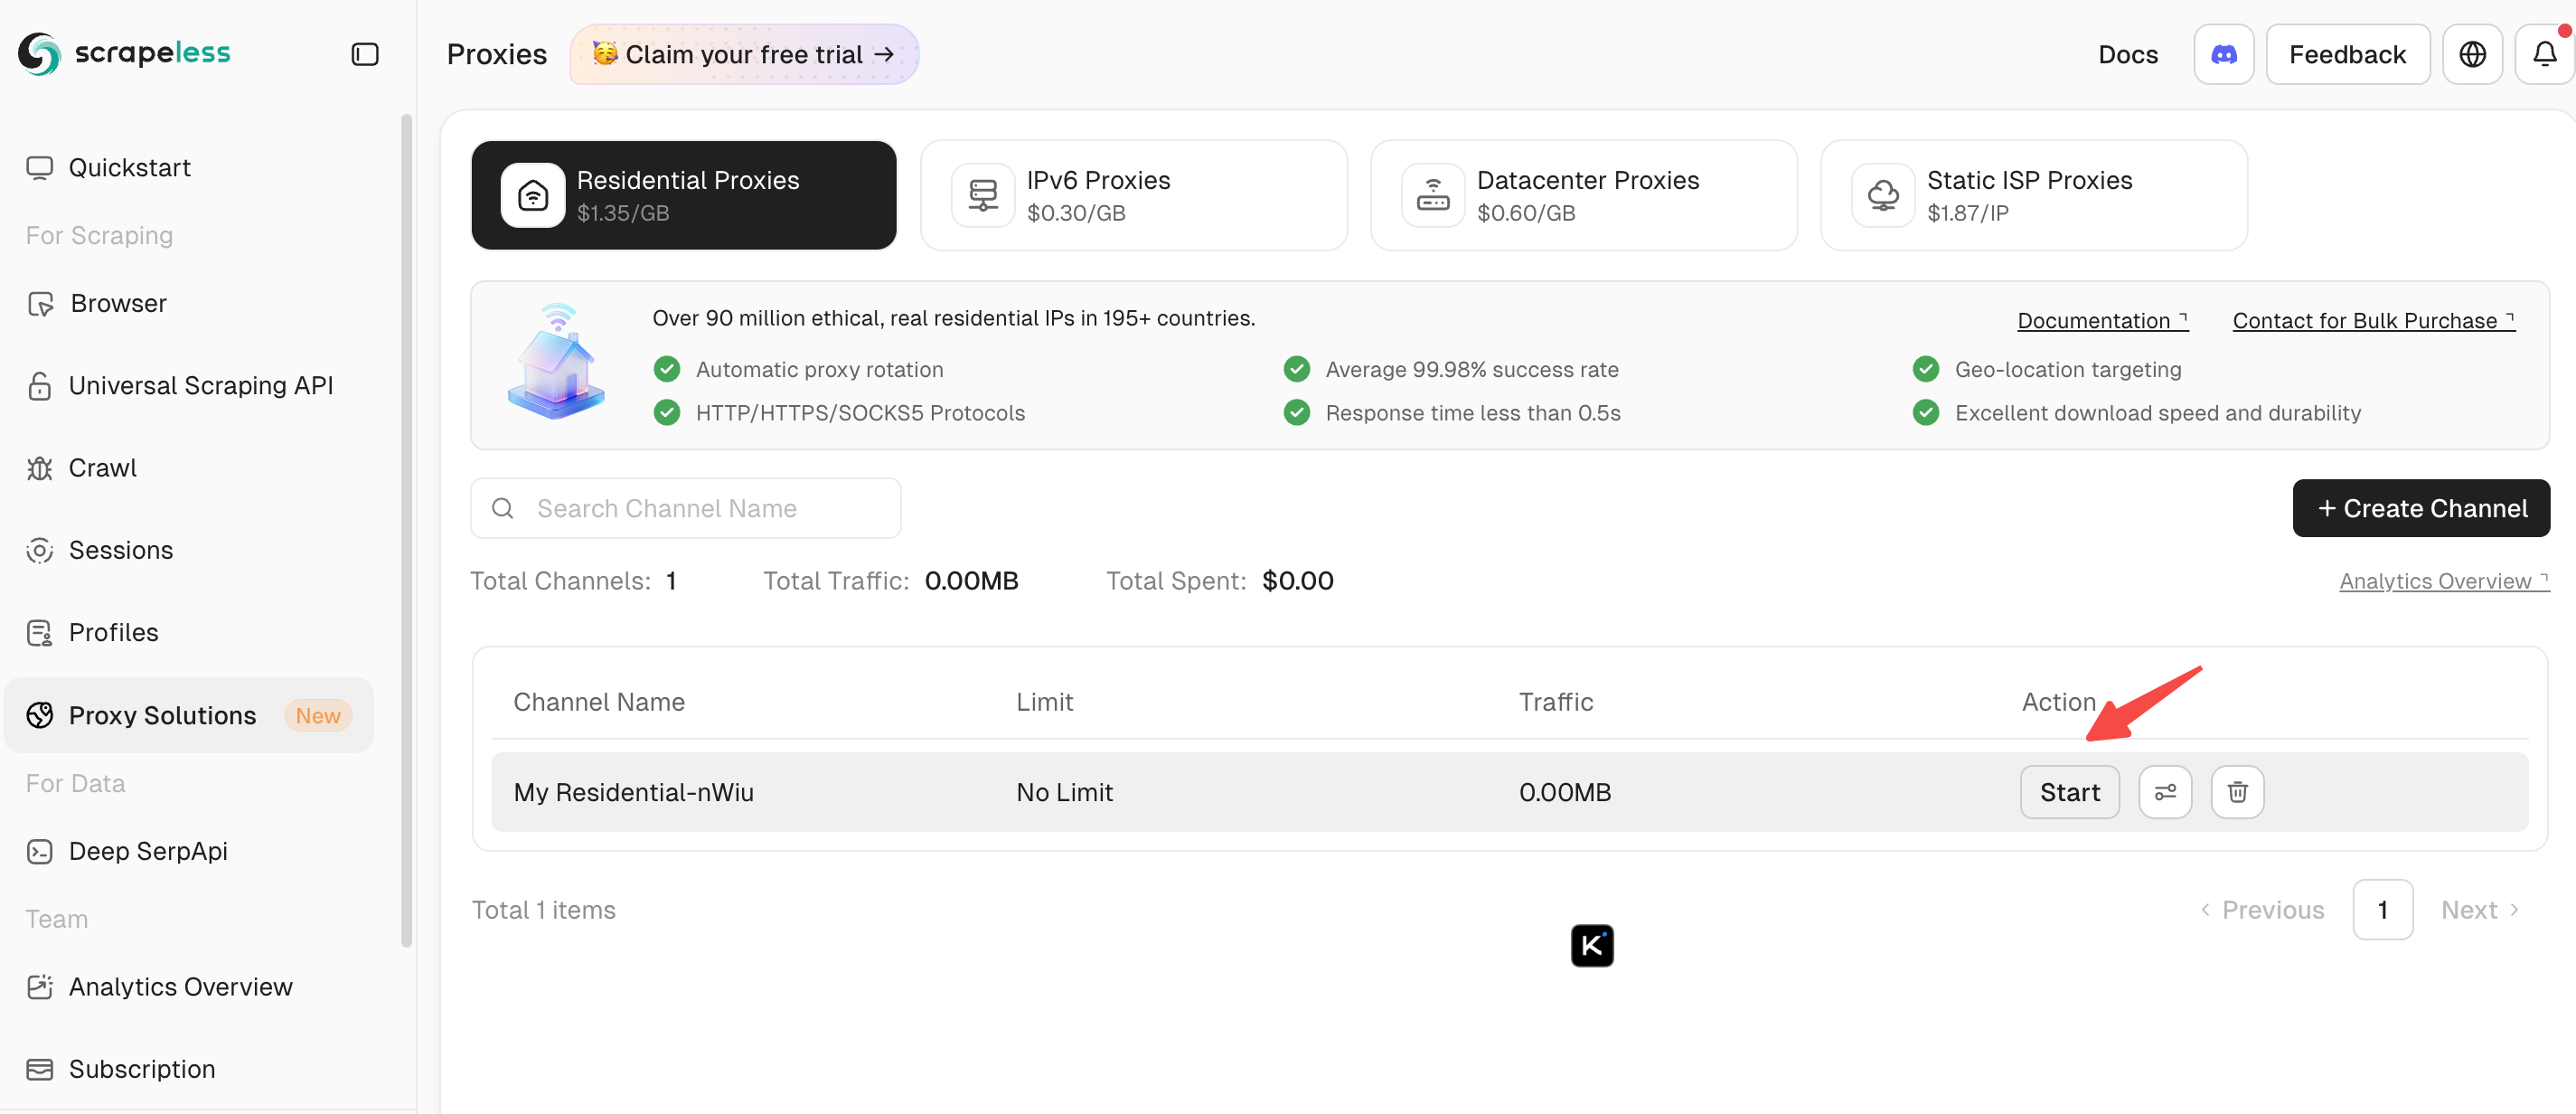Select the Sessions icon in the sidebar
The image size is (2576, 1114).
(39, 549)
